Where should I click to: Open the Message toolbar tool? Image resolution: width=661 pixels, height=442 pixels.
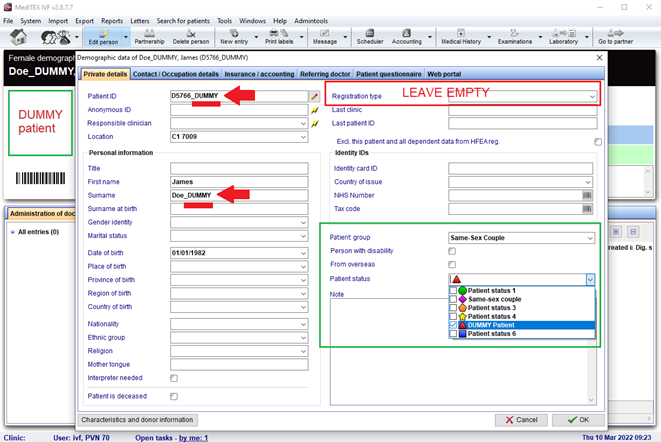[x=325, y=37]
